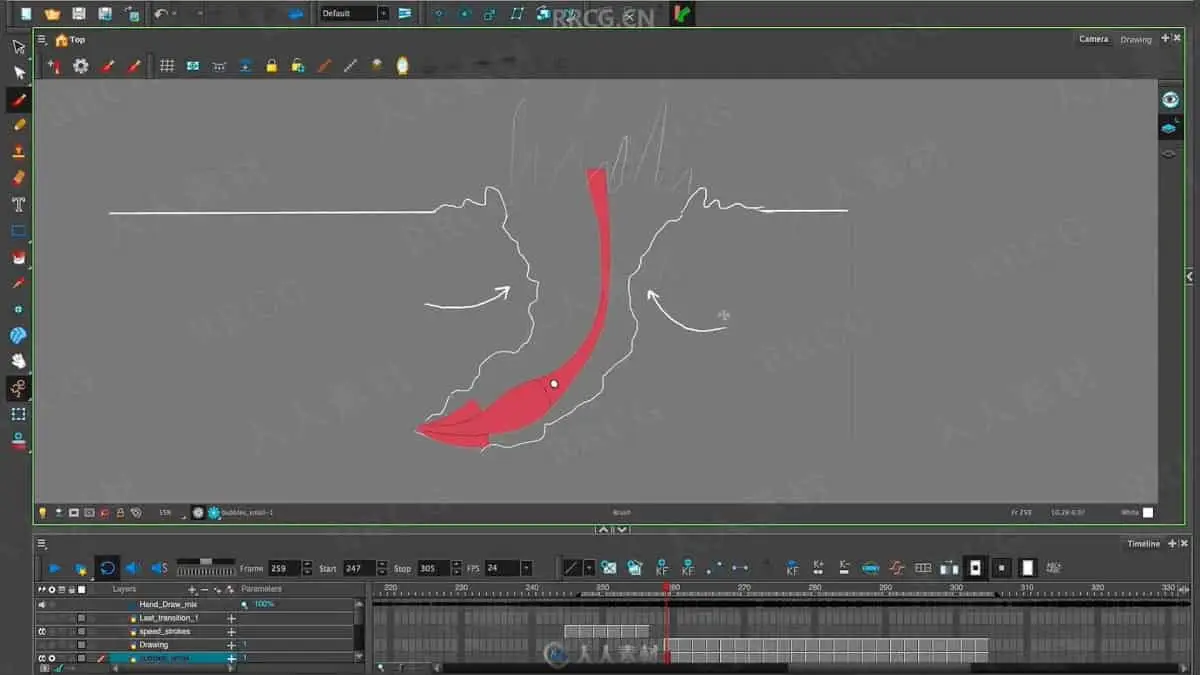Toggle the grid icon in the camera toolbar
Image resolution: width=1200 pixels, height=675 pixels.
point(167,66)
